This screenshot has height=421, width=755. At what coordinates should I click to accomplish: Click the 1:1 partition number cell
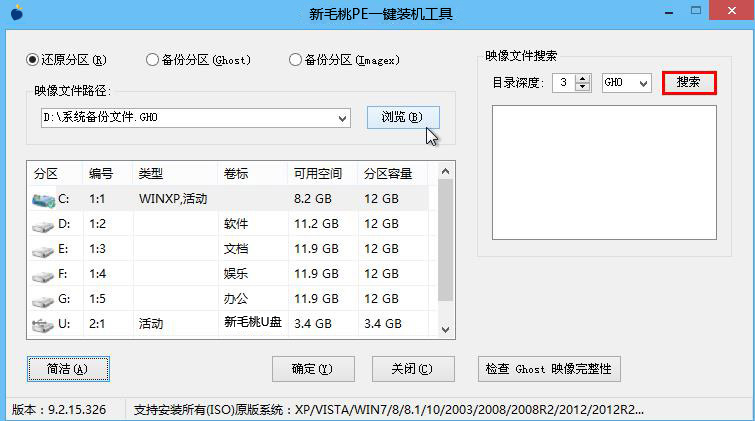coord(97,199)
